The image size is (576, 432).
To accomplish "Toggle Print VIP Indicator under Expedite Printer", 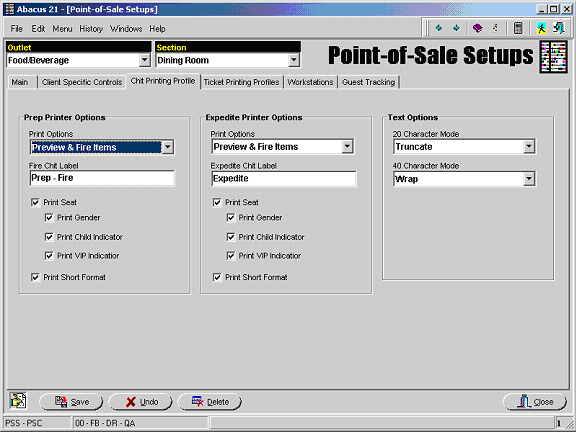I will 231,256.
